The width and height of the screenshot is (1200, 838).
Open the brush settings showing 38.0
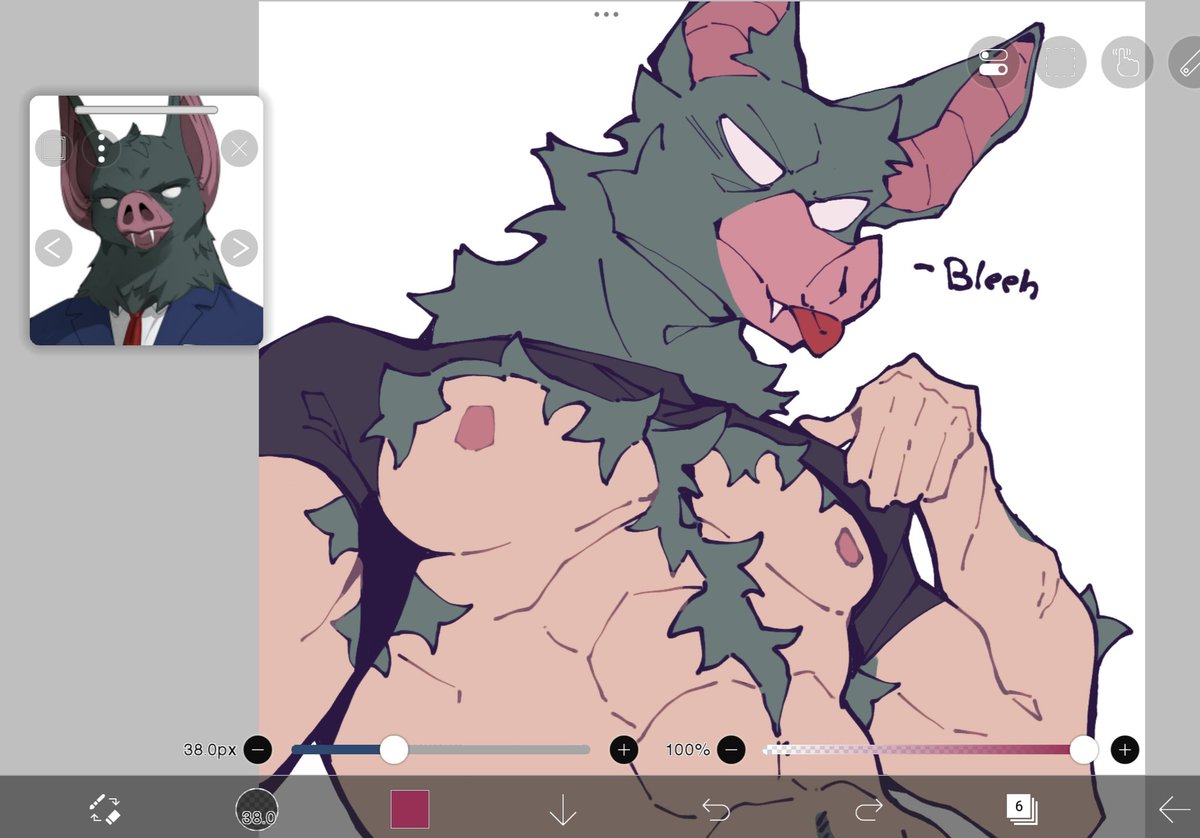pyautogui.click(x=257, y=809)
